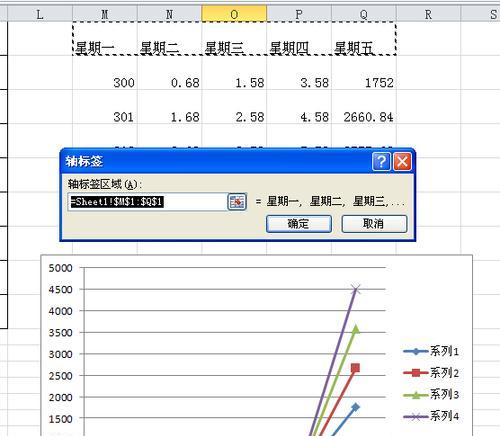This screenshot has height=436, width=500.
Task: Click cell with value 3.58
Action: (299, 73)
